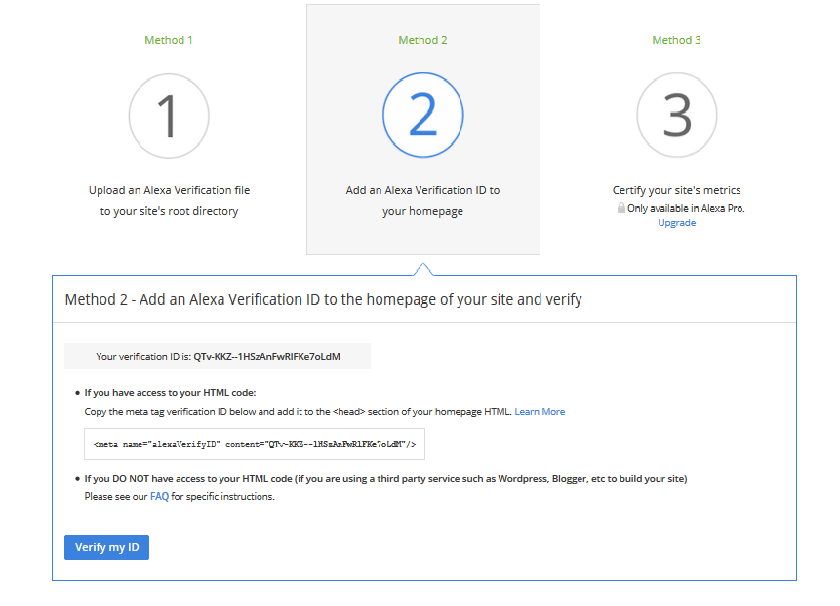
Task: Click inside the meta tag code box
Action: pos(254,444)
